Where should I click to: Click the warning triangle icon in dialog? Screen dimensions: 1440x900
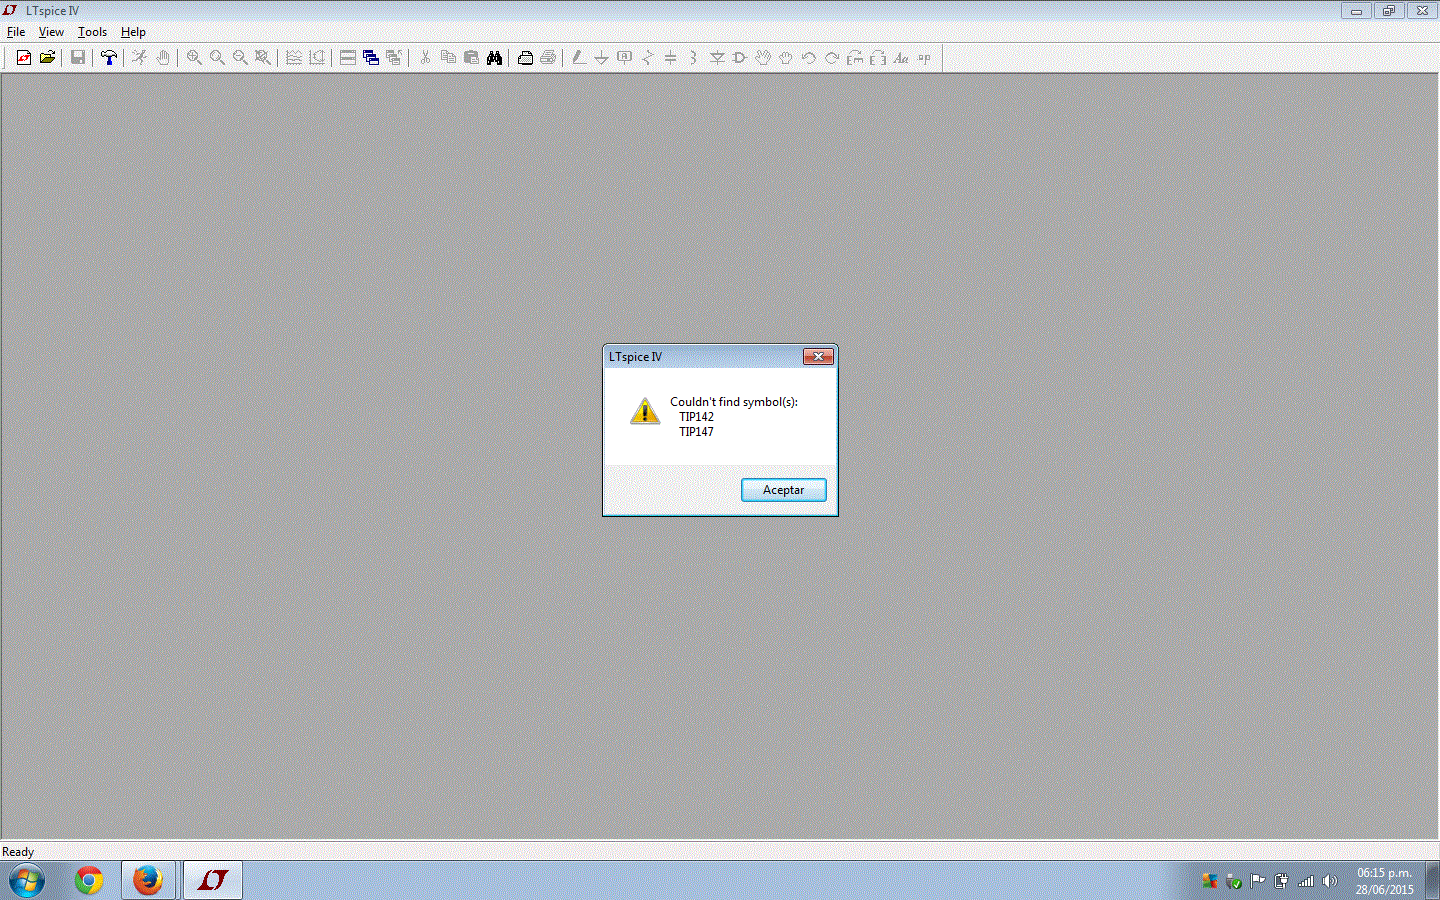tap(645, 411)
